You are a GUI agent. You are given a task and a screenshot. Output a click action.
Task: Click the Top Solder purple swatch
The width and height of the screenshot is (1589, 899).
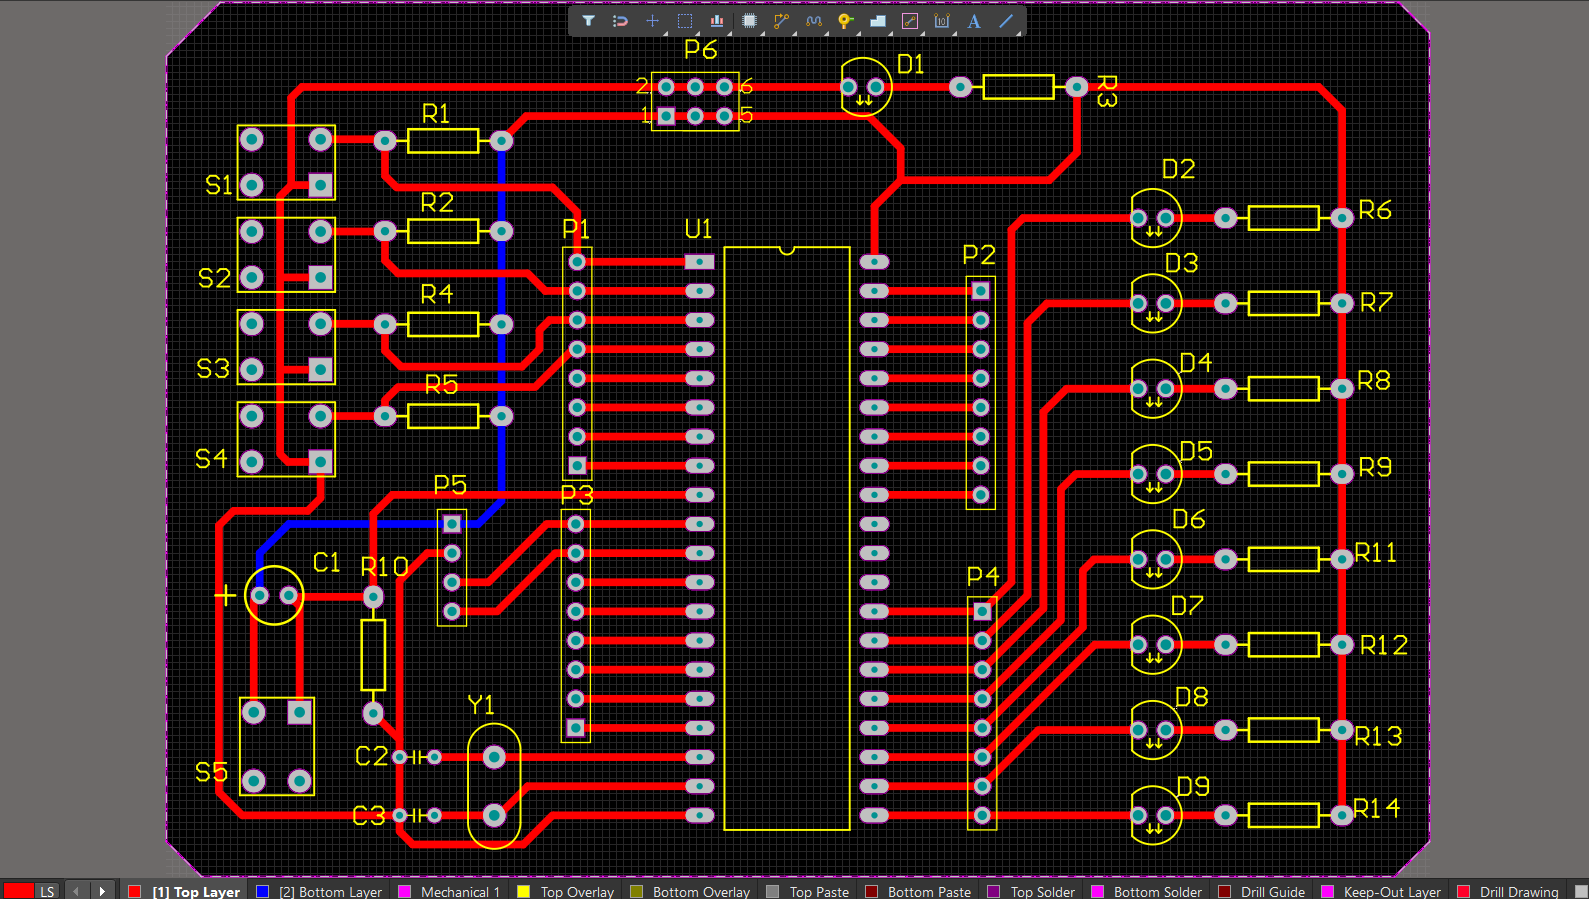tap(994, 891)
